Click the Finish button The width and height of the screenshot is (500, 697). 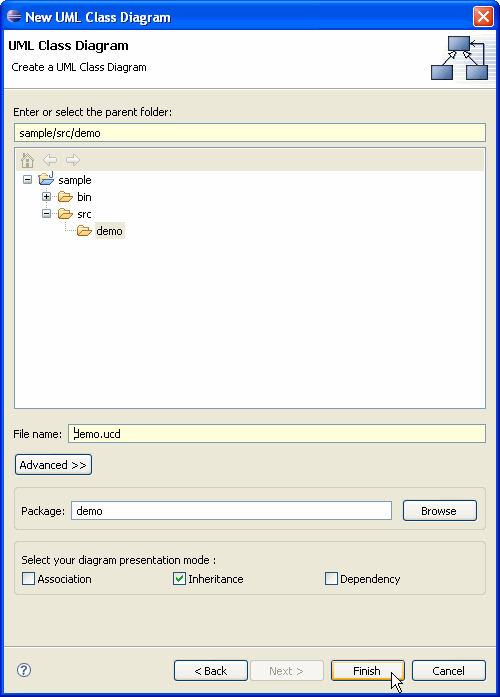pyautogui.click(x=368, y=670)
